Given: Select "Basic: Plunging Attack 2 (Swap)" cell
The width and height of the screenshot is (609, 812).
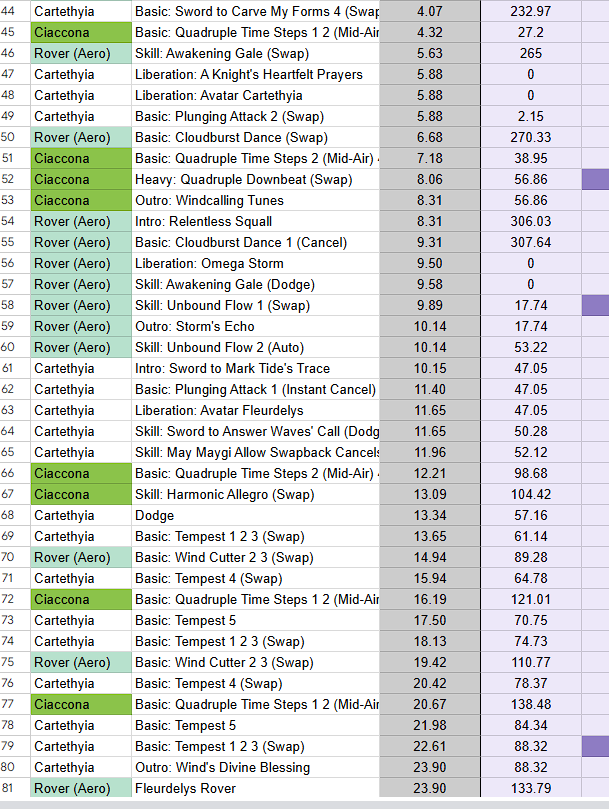Looking at the screenshot, I should coord(256,117).
